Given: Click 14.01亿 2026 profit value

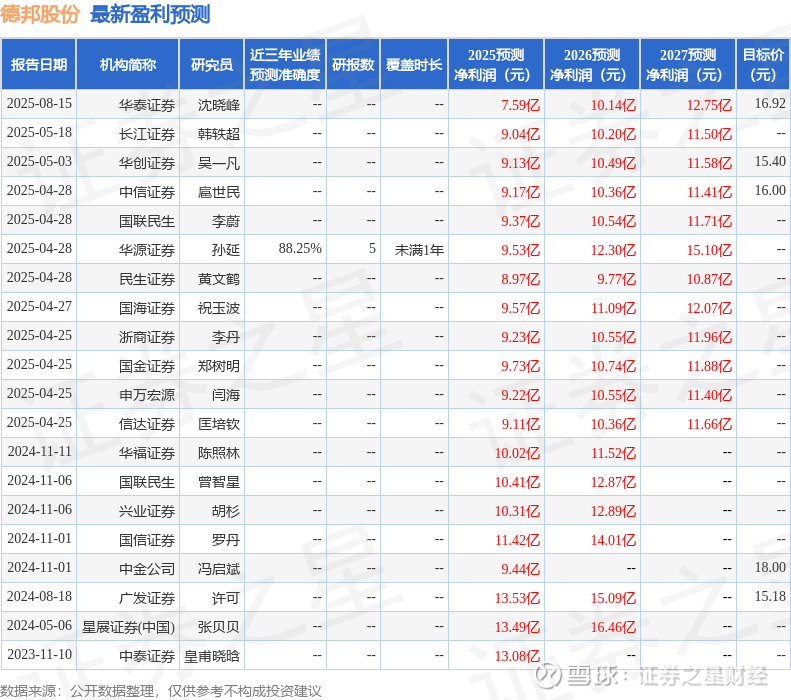Looking at the screenshot, I should click(x=613, y=540).
